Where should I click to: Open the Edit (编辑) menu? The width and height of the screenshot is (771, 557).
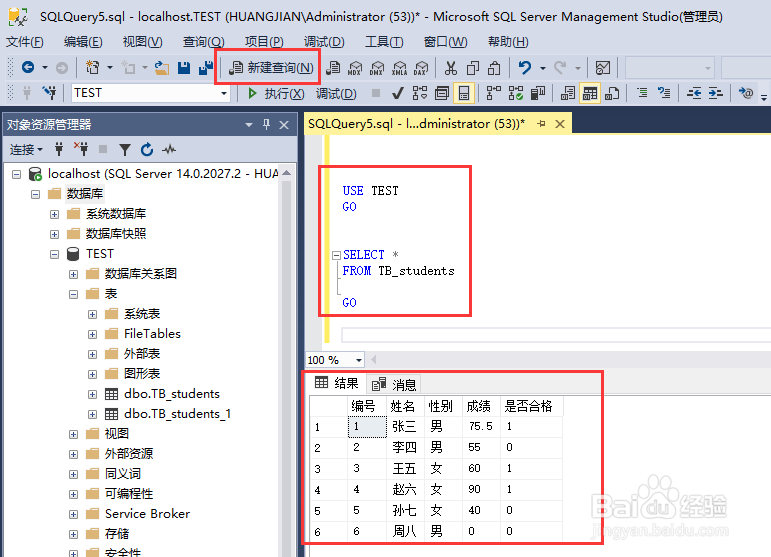[83, 42]
